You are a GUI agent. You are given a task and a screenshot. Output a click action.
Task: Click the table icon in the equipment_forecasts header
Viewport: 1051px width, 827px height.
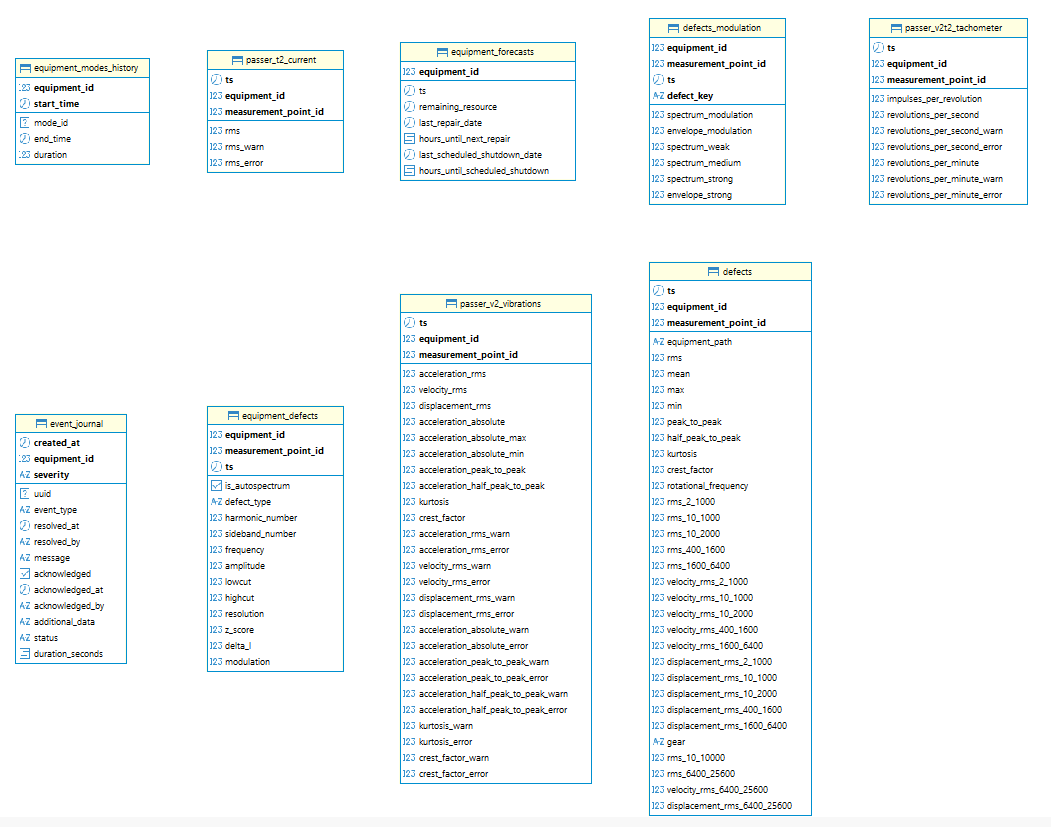442,52
